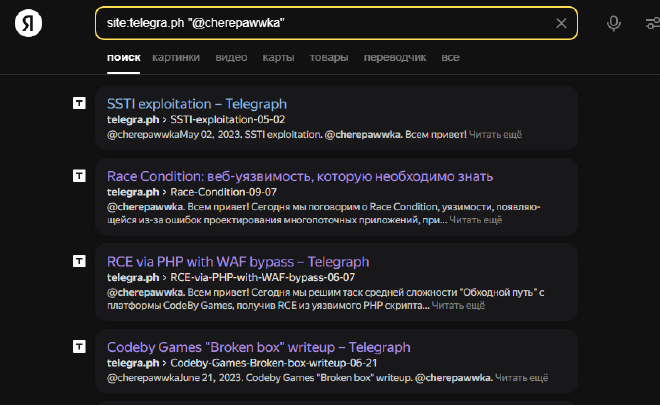Image resolution: width=660 pixels, height=405 pixels.
Task: Click the RCE-via-PHP-with-WAF-bypass-06-07 URL path
Action: tap(262, 277)
